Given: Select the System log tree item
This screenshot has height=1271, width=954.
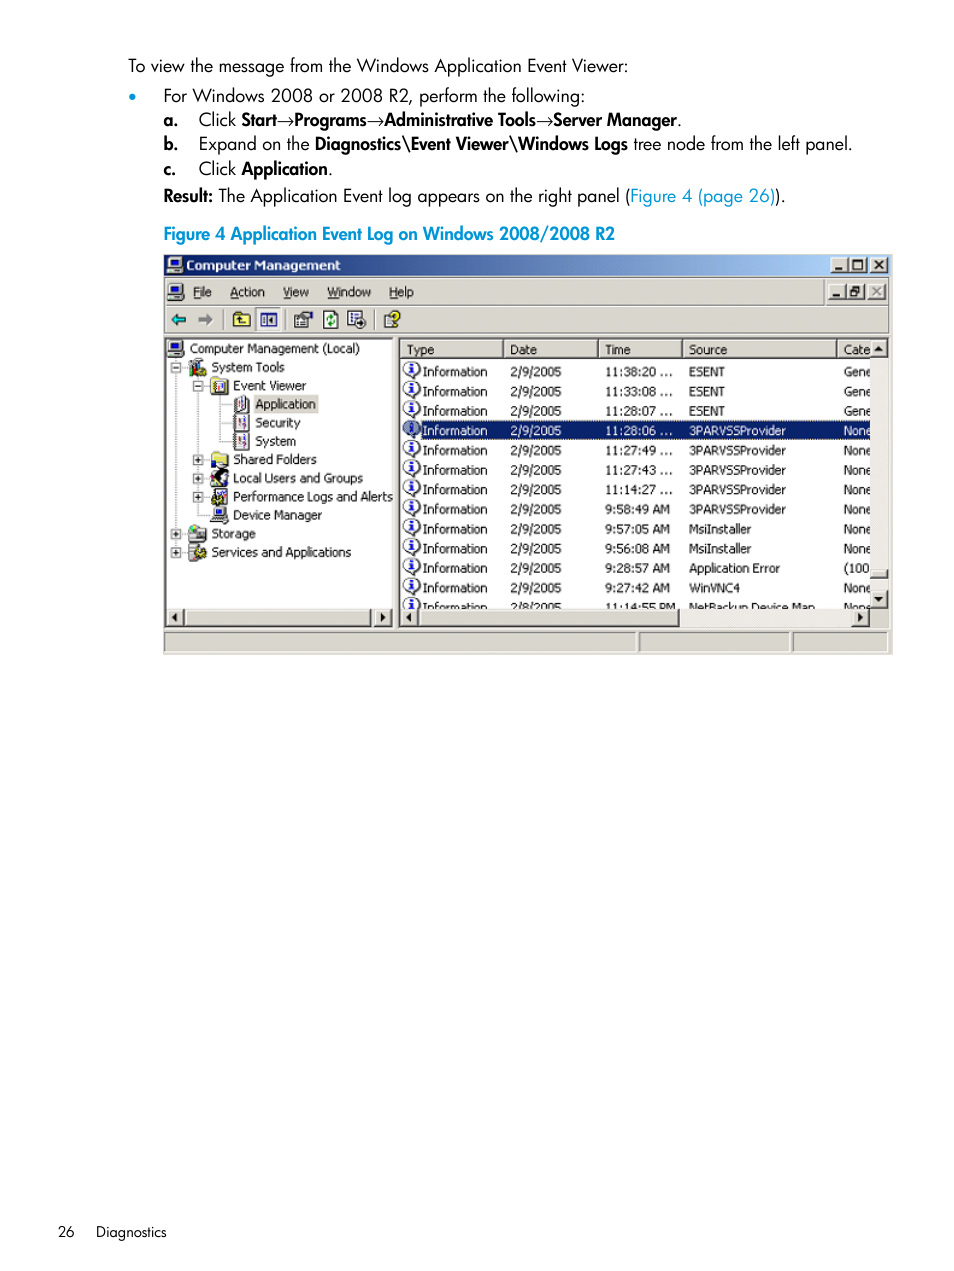Looking at the screenshot, I should click(x=275, y=441).
